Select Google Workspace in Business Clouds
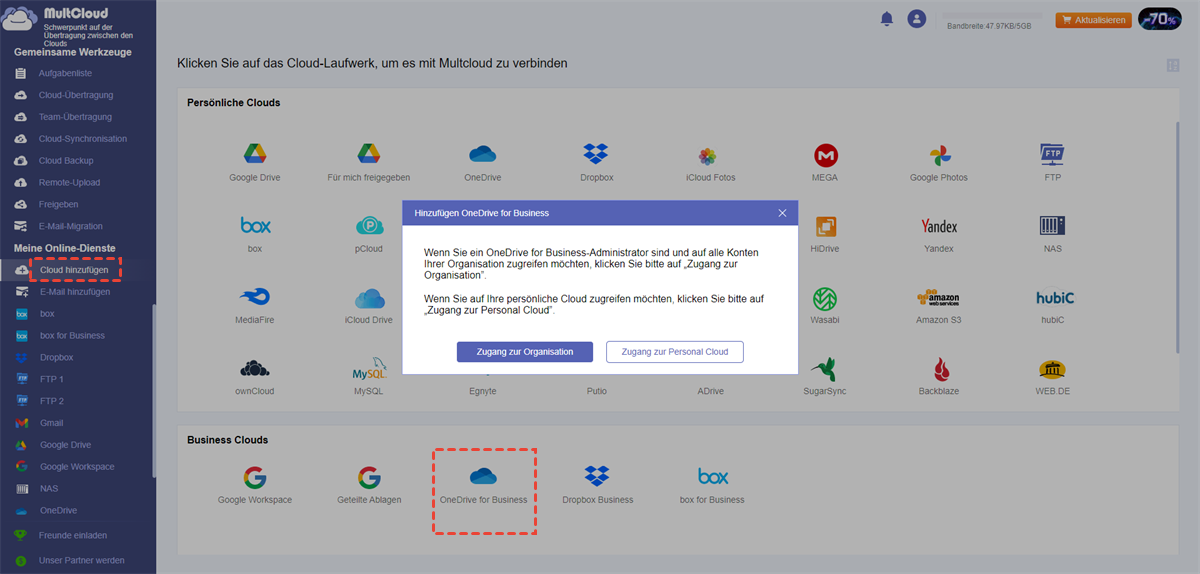The image size is (1200, 574). pyautogui.click(x=255, y=485)
